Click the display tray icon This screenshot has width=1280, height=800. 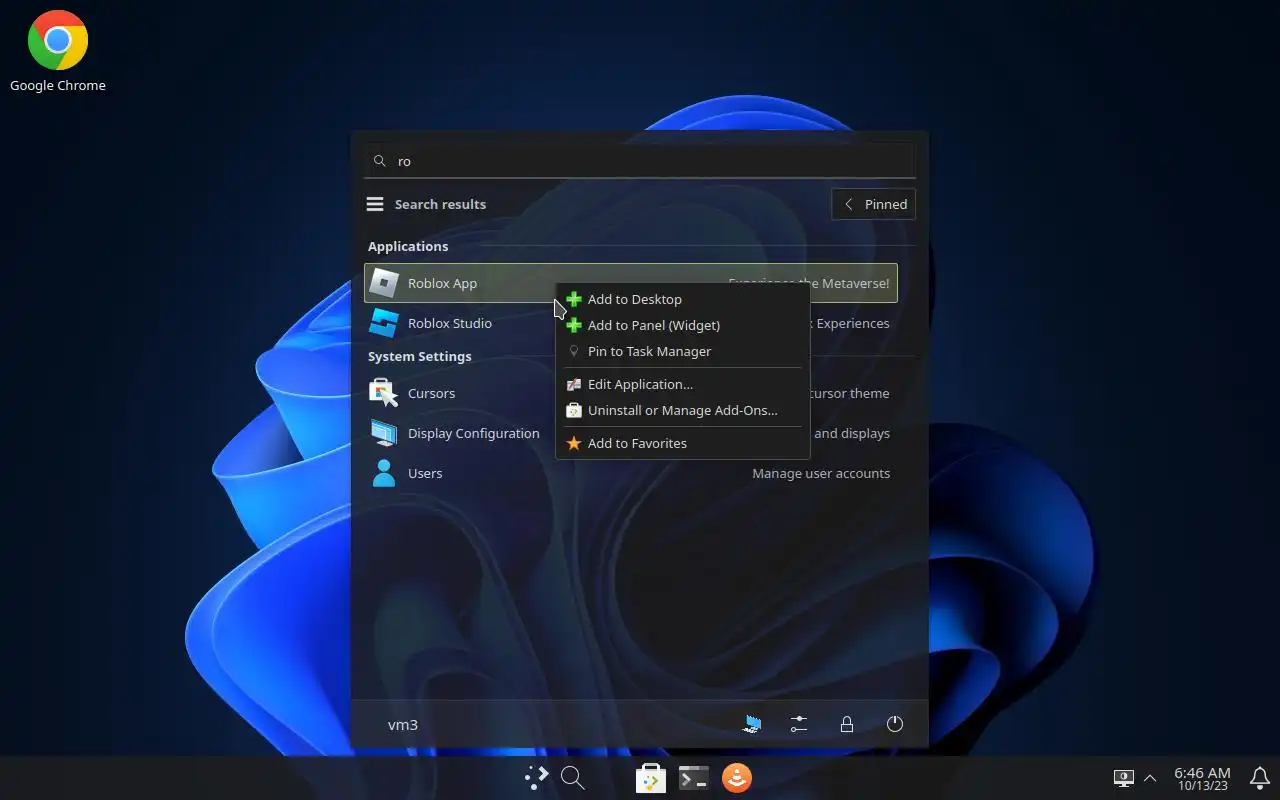point(1124,778)
